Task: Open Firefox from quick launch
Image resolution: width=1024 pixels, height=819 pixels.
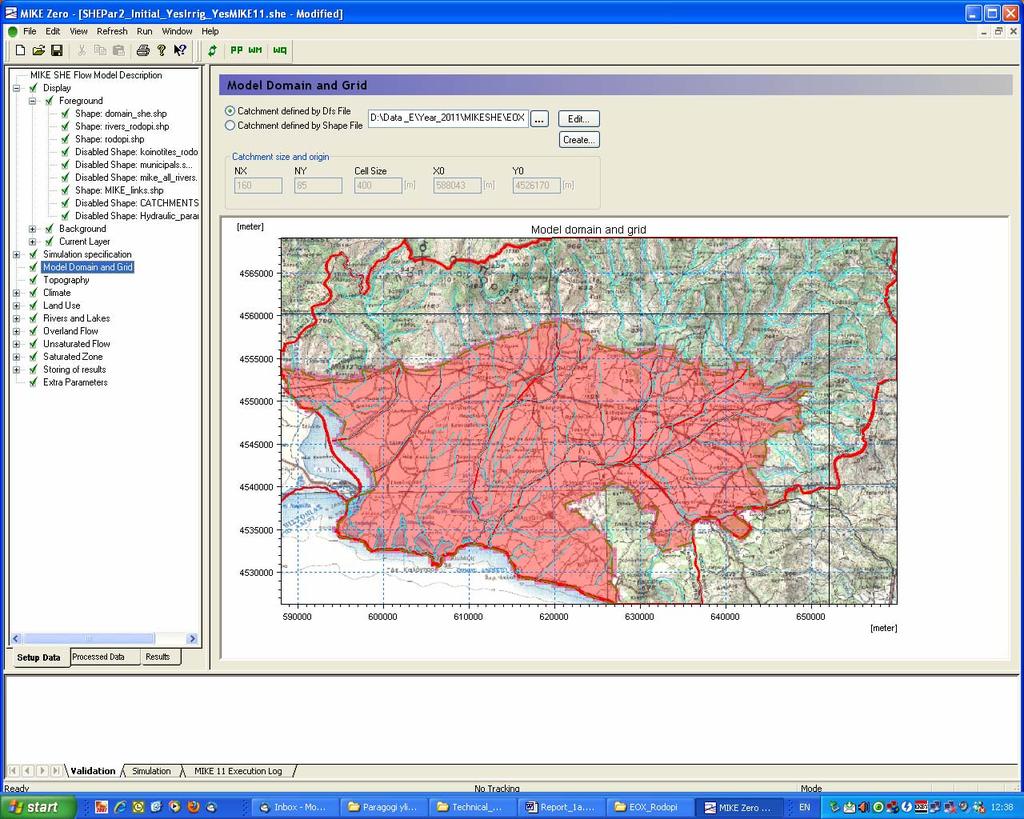Action: pyautogui.click(x=193, y=807)
